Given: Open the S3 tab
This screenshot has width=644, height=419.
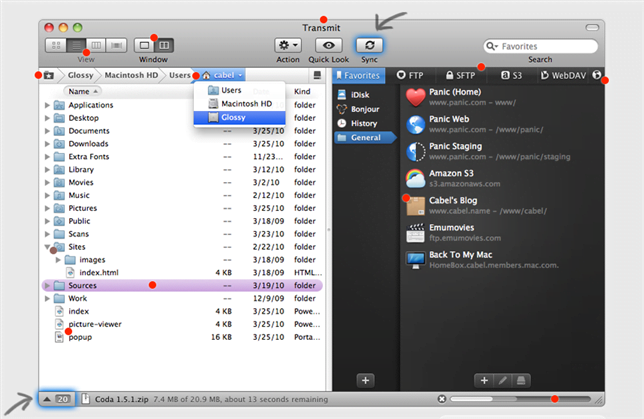Looking at the screenshot, I should click(511, 76).
